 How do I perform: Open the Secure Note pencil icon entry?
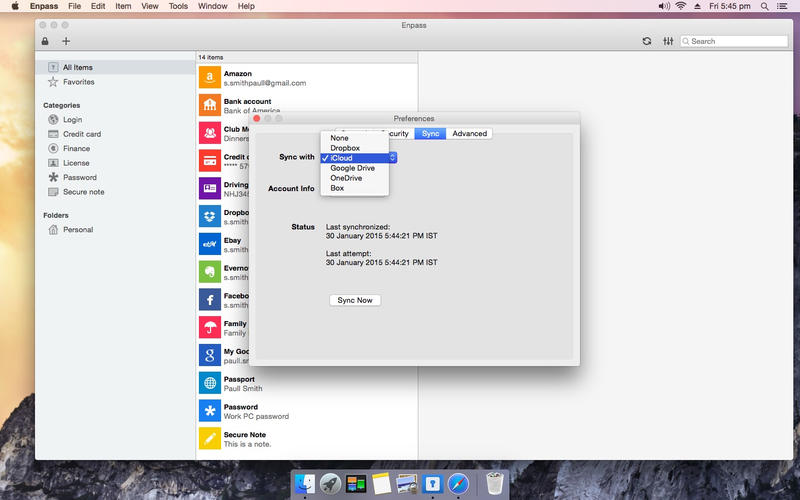(209, 439)
